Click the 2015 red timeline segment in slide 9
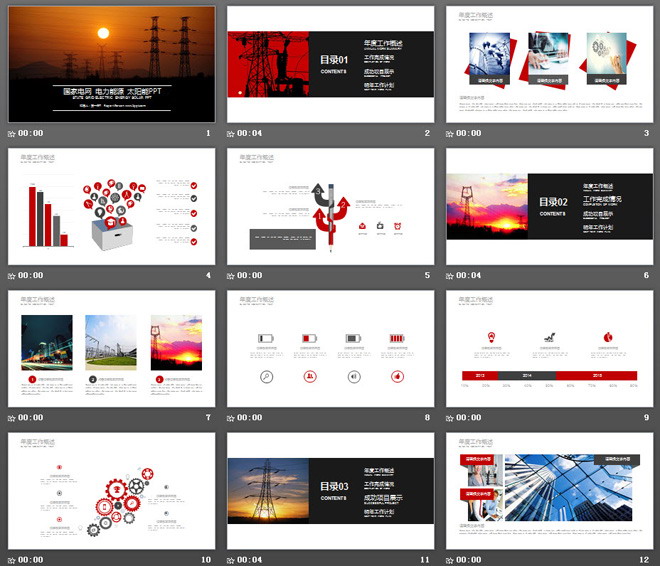The image size is (660, 566). [x=597, y=376]
